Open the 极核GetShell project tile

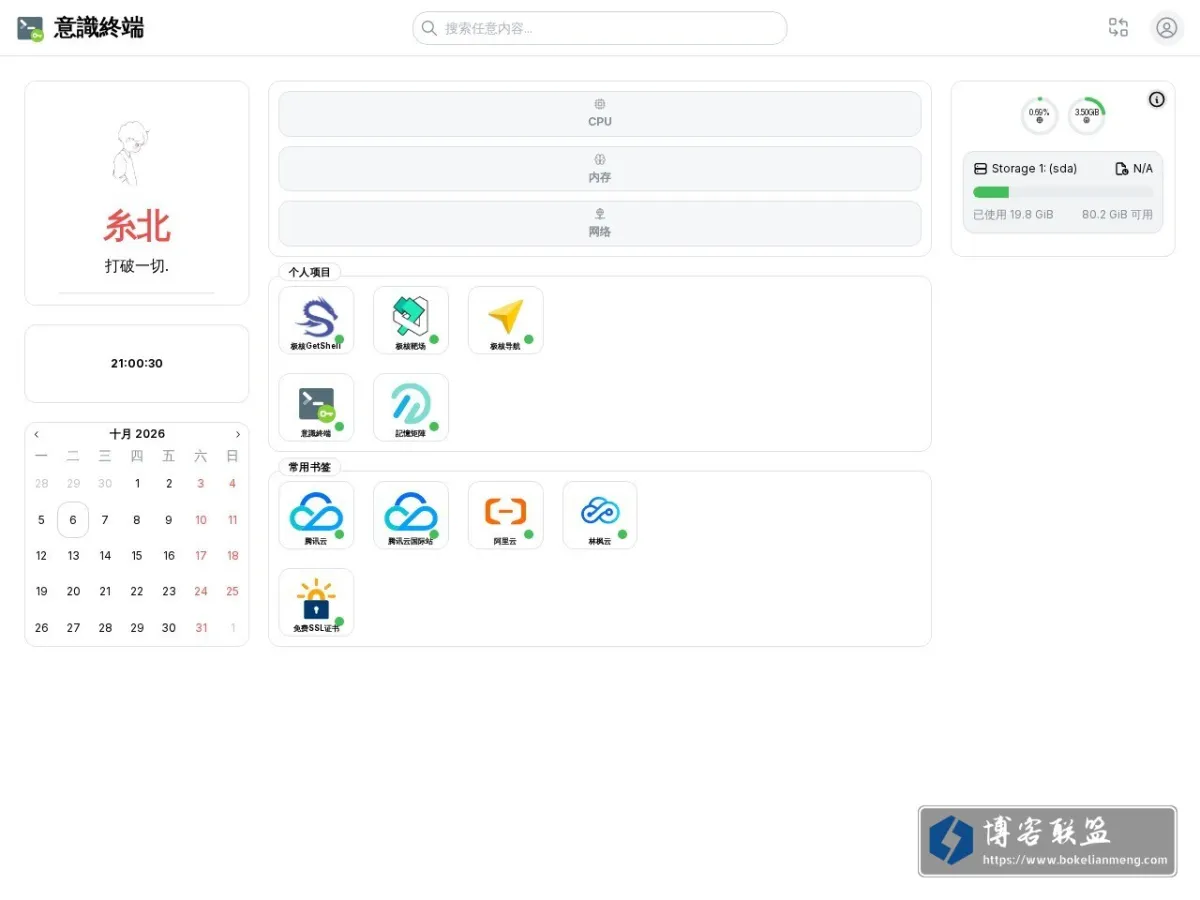point(316,320)
